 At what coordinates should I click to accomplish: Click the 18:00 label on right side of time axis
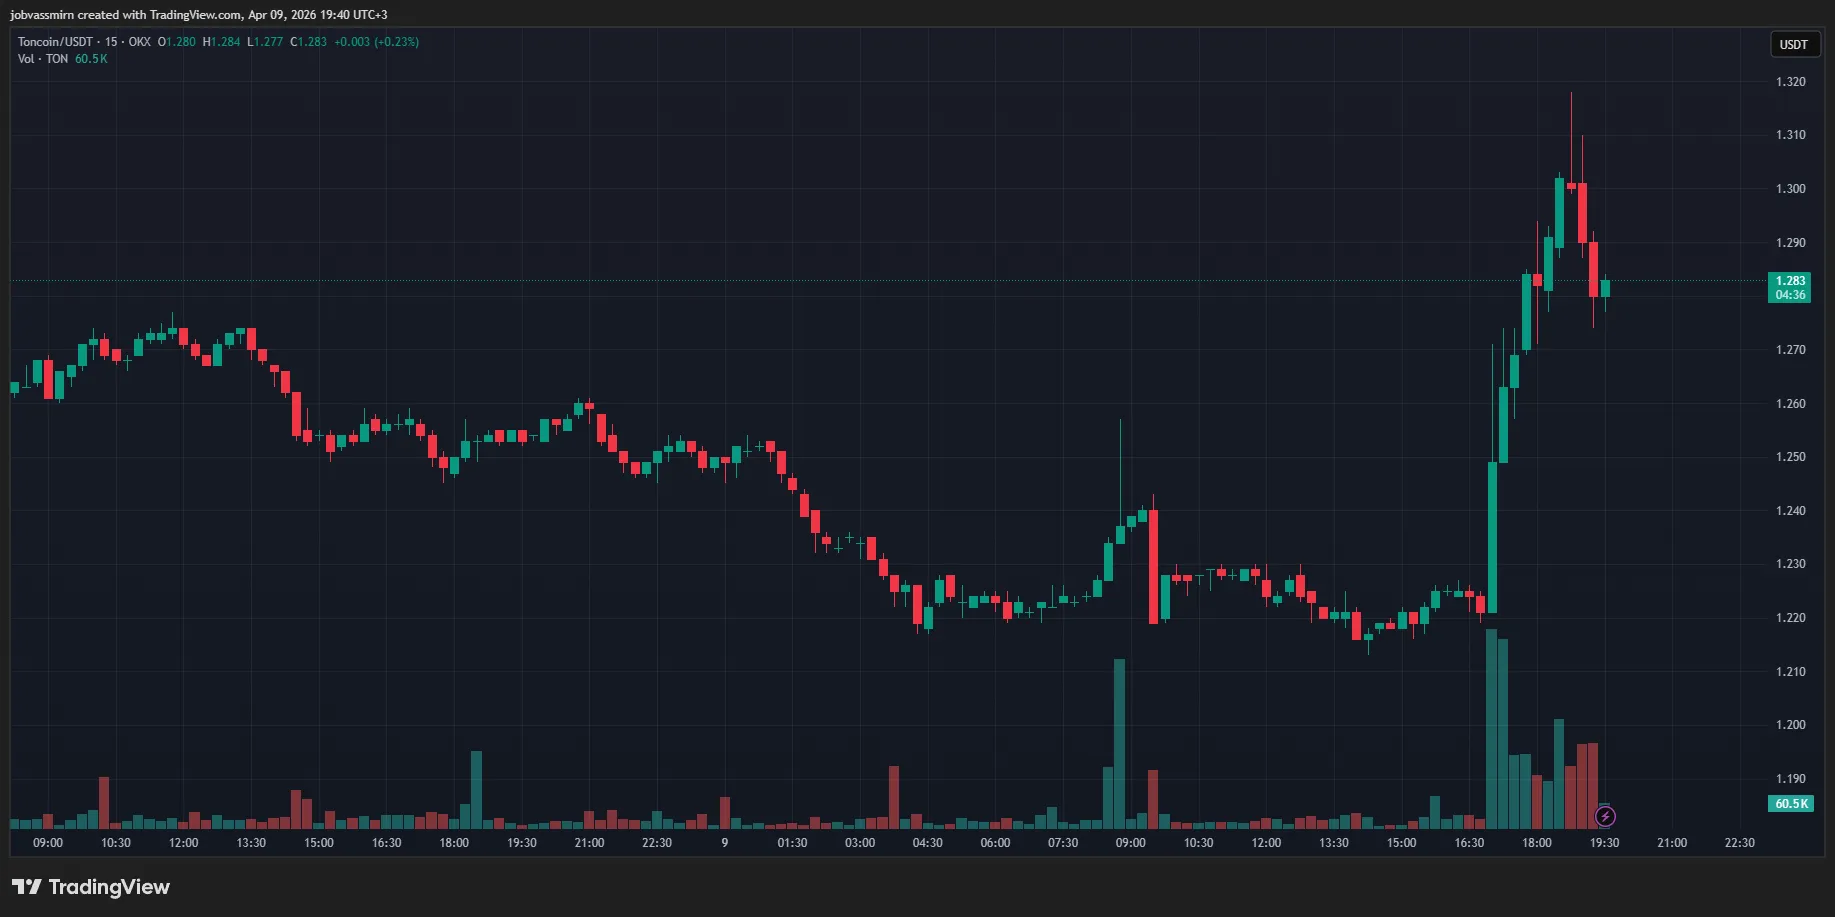pos(1536,843)
